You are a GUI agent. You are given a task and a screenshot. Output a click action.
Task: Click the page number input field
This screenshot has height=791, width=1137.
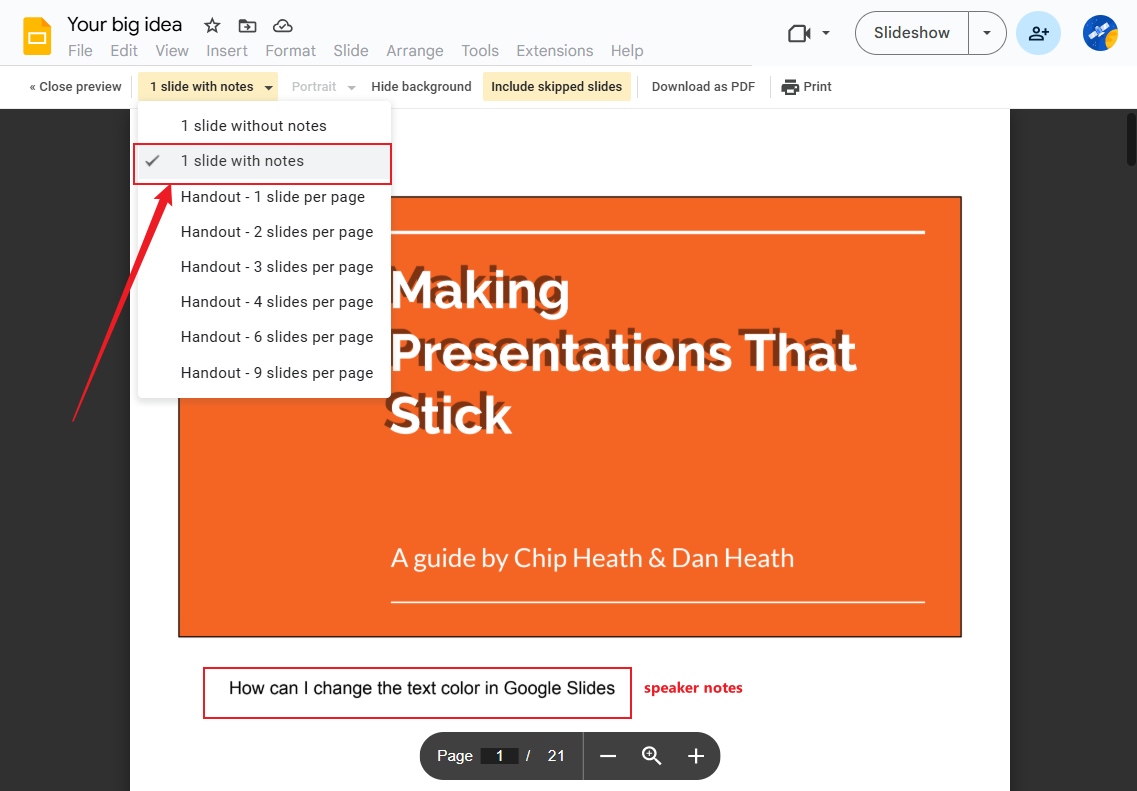point(500,756)
